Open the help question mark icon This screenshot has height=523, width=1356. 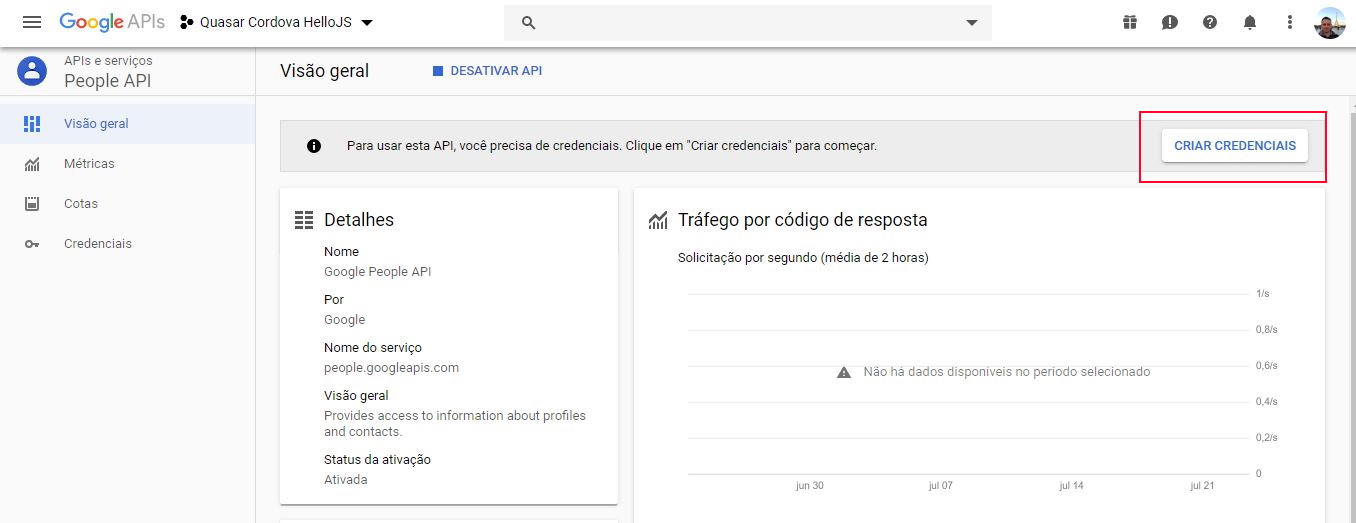point(1210,22)
